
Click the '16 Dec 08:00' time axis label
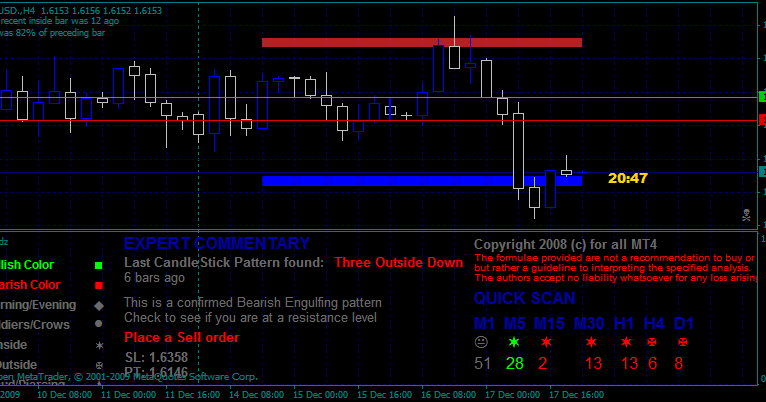[x=448, y=395]
